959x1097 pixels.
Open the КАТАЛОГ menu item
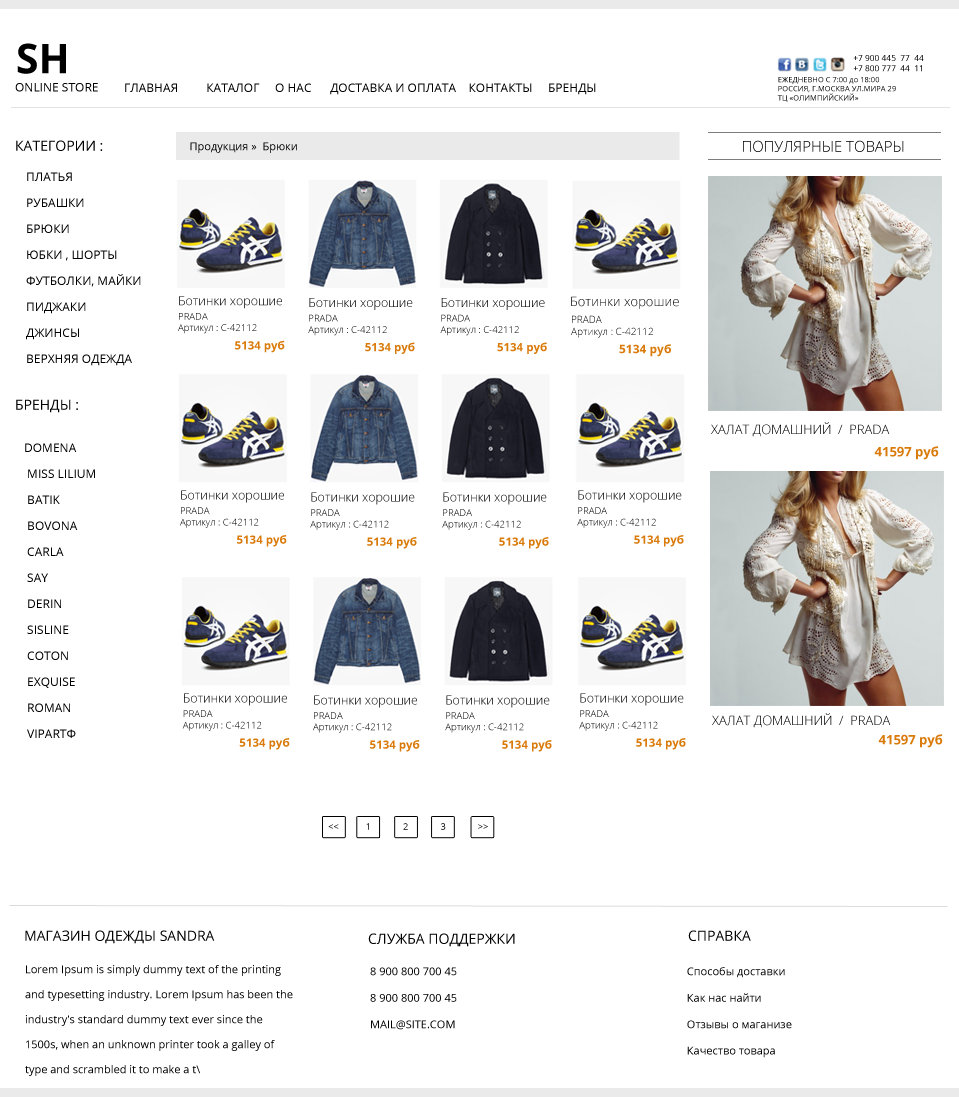(232, 88)
